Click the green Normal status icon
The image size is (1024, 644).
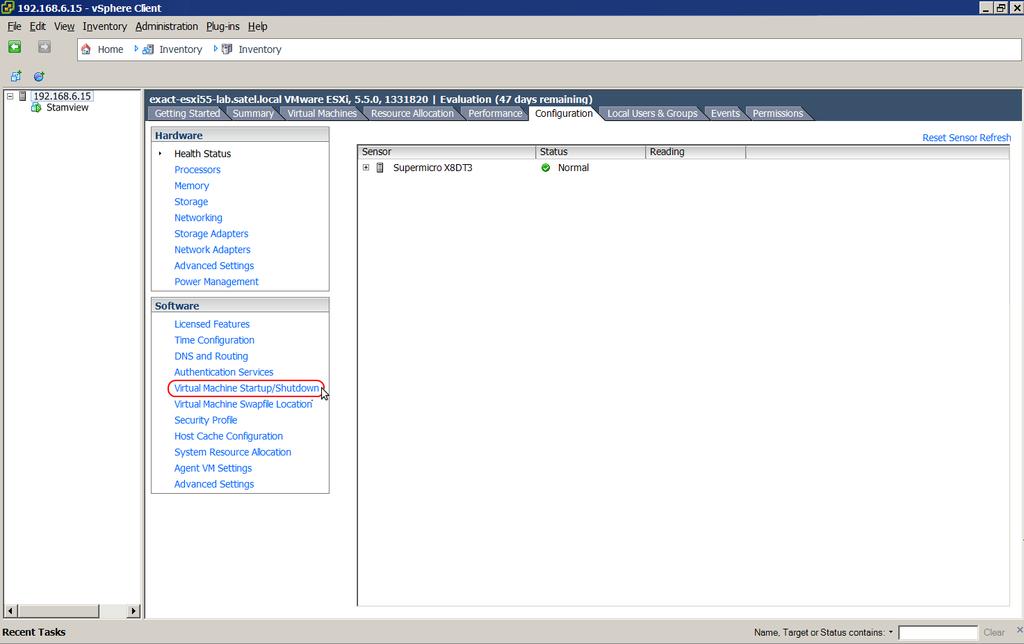(545, 168)
